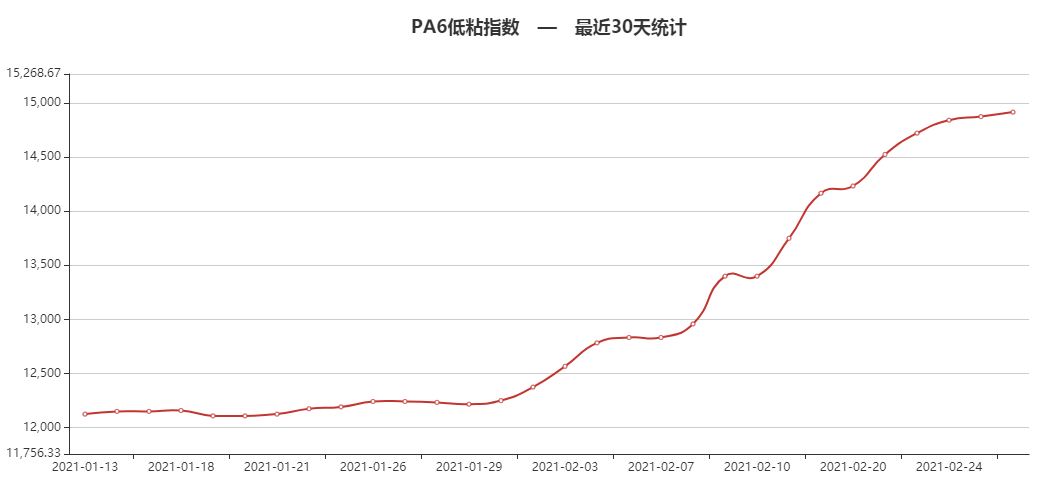Click the 2021-01-29 date label
This screenshot has height=491, width=1039.
point(469,466)
